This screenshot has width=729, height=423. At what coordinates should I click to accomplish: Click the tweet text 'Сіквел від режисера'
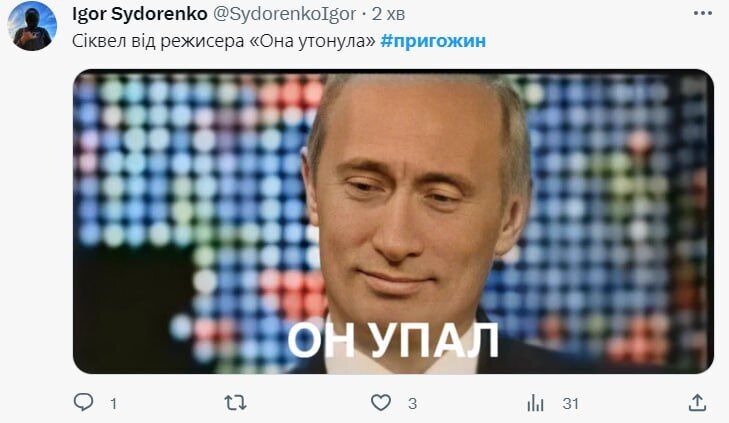[x=158, y=41]
